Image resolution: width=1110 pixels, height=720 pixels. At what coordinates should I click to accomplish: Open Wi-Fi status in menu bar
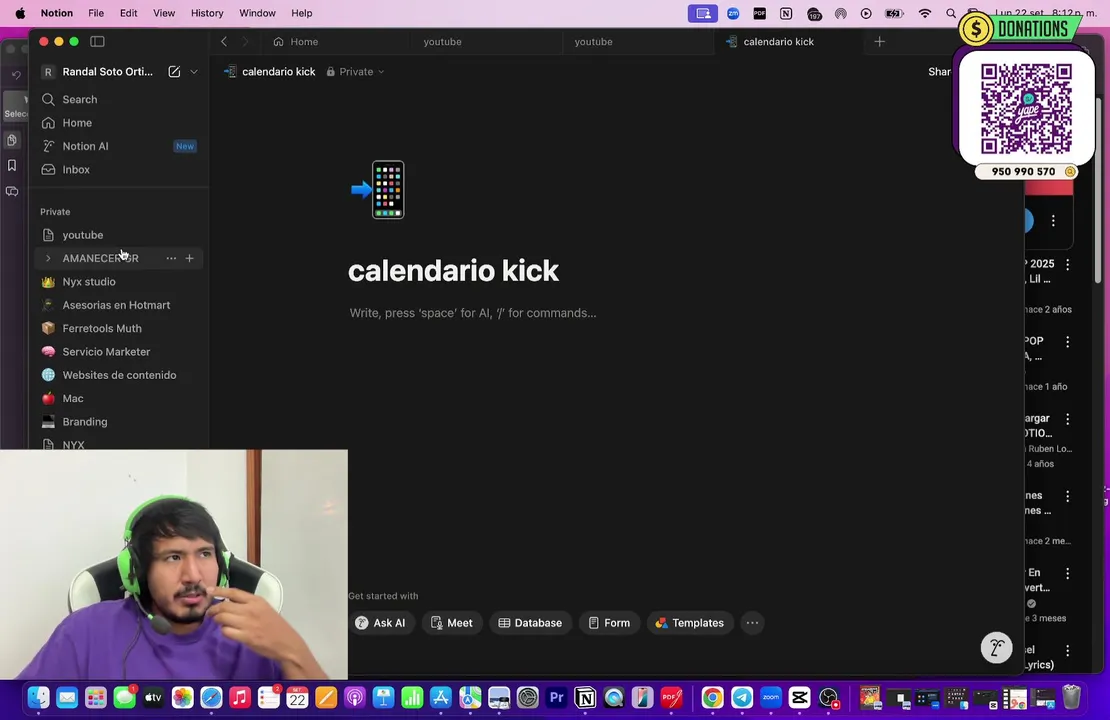pos(925,13)
